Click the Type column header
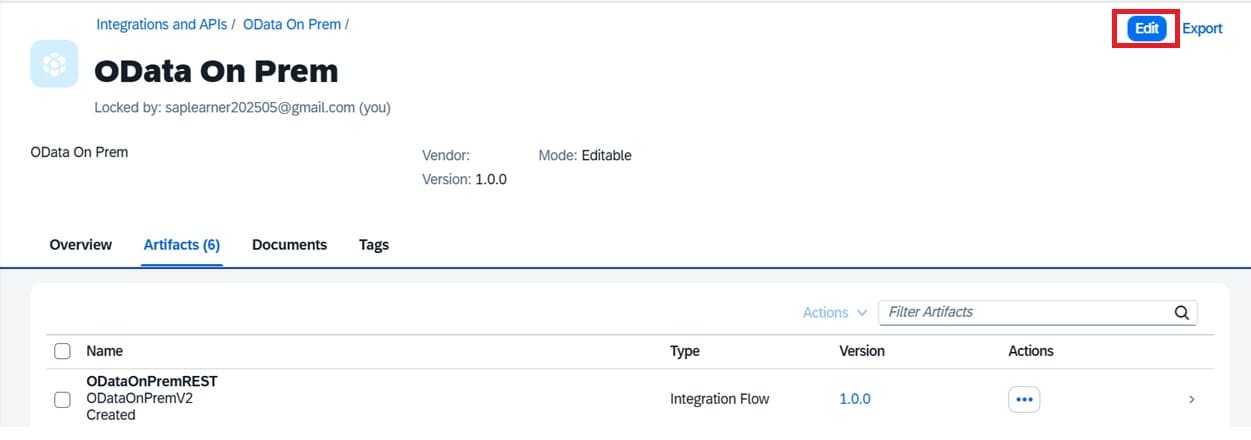Screen dimensions: 1251x440 pos(684,351)
